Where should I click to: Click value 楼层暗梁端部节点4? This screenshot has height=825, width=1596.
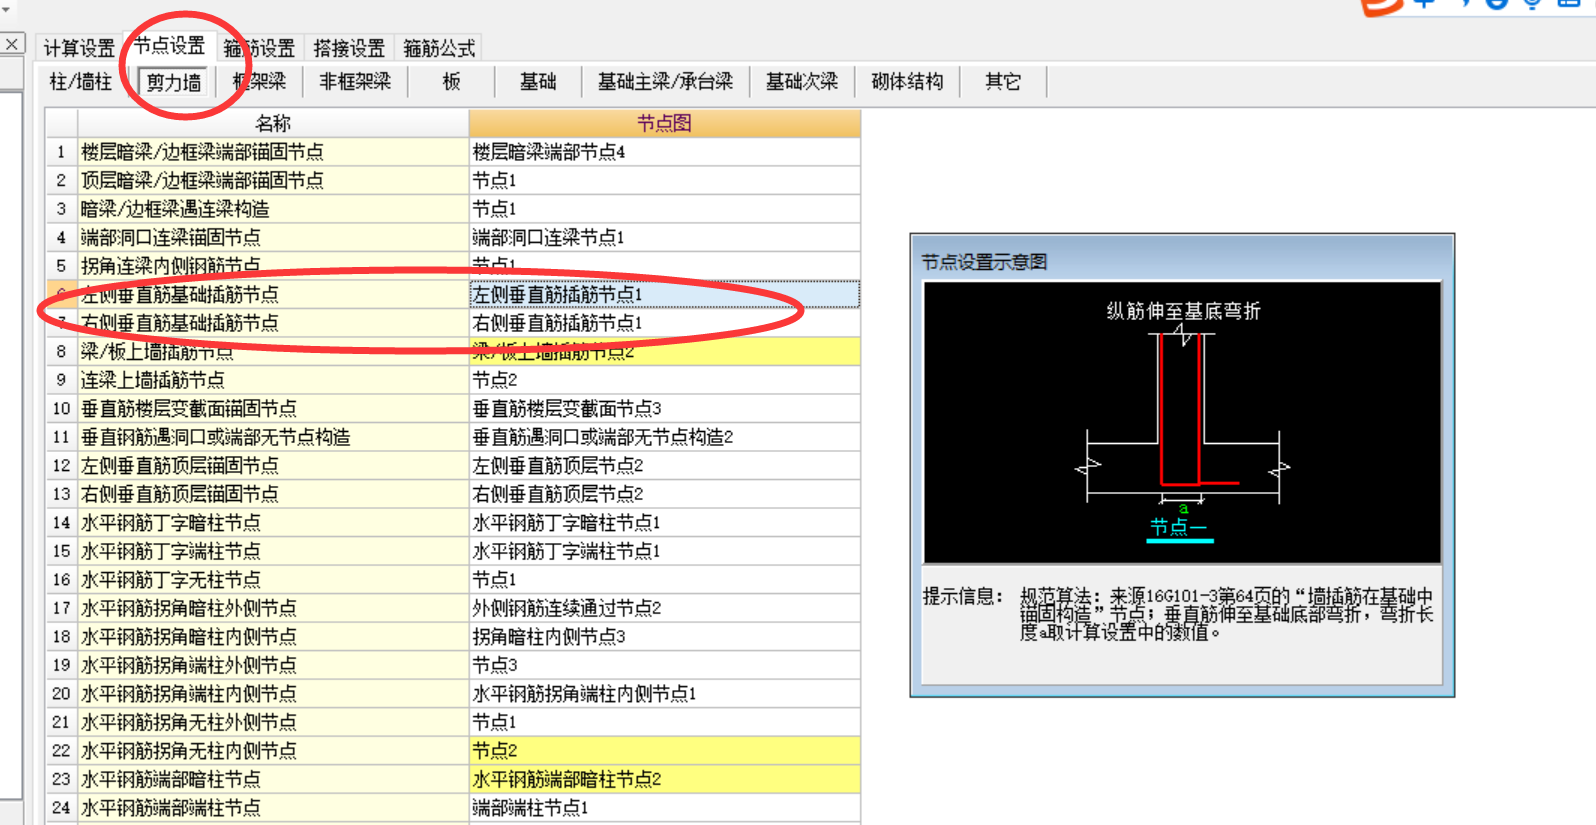point(664,152)
